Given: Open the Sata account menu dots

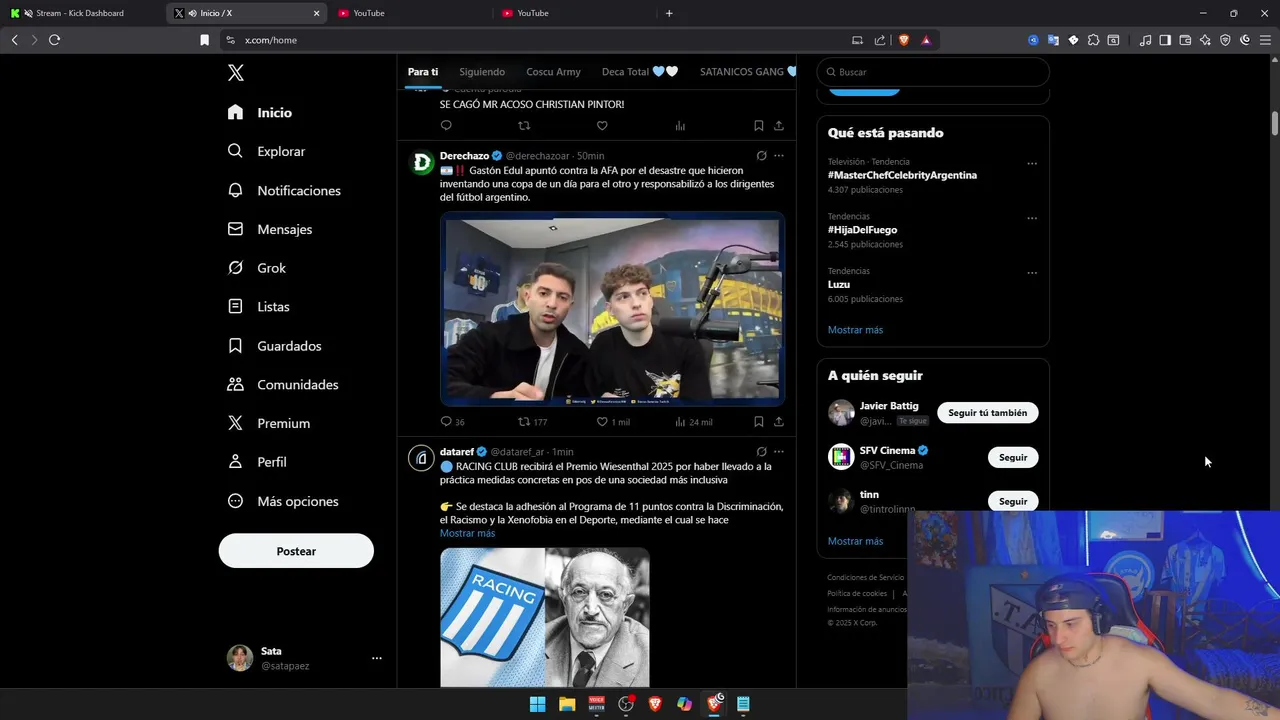Looking at the screenshot, I should (x=377, y=658).
